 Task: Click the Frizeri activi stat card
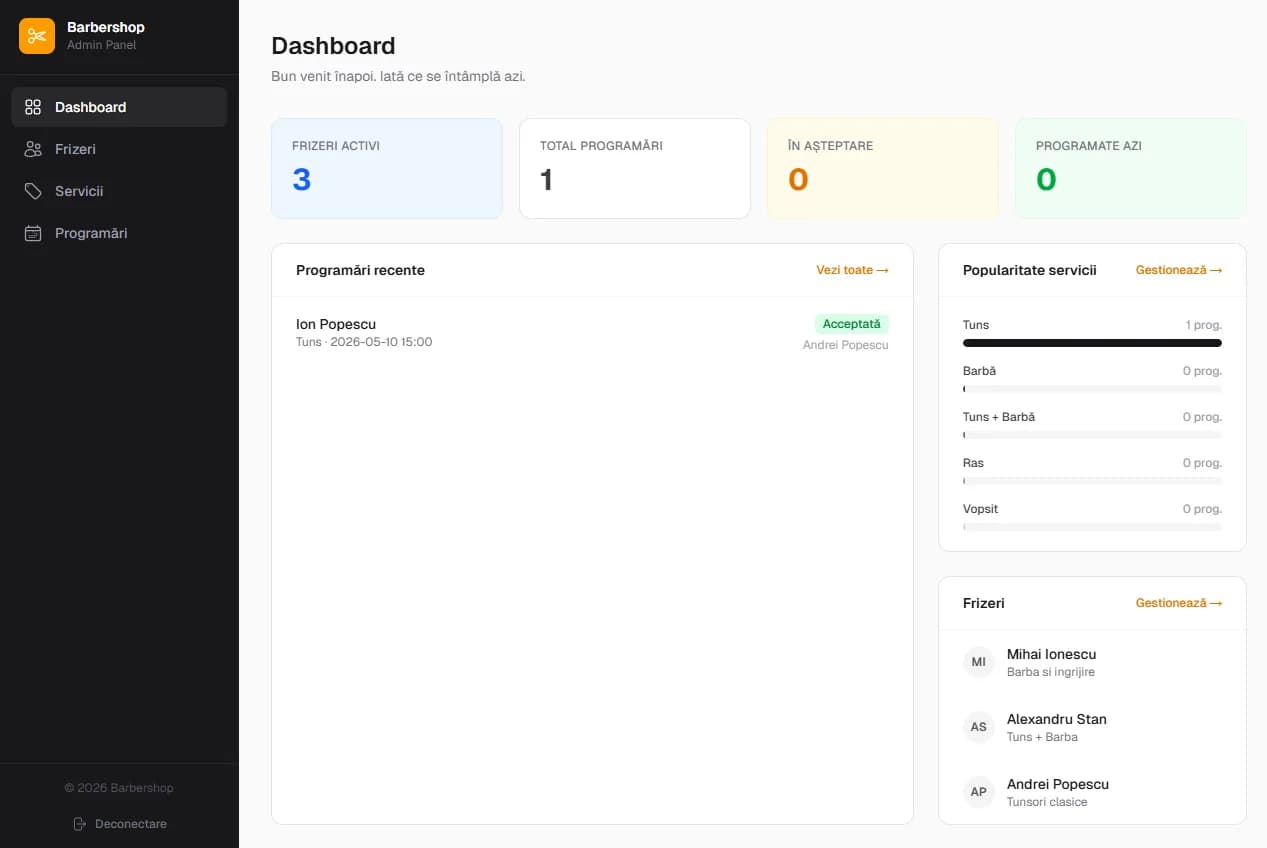click(x=387, y=168)
